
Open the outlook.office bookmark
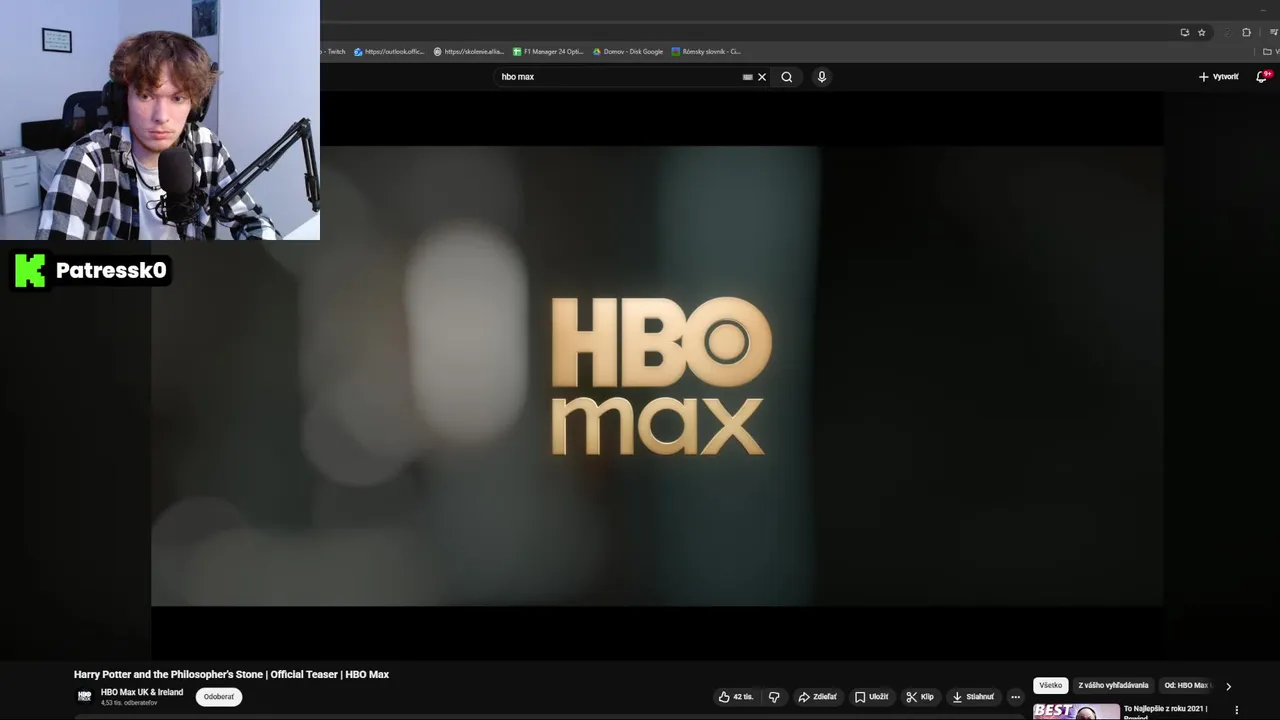tap(390, 52)
